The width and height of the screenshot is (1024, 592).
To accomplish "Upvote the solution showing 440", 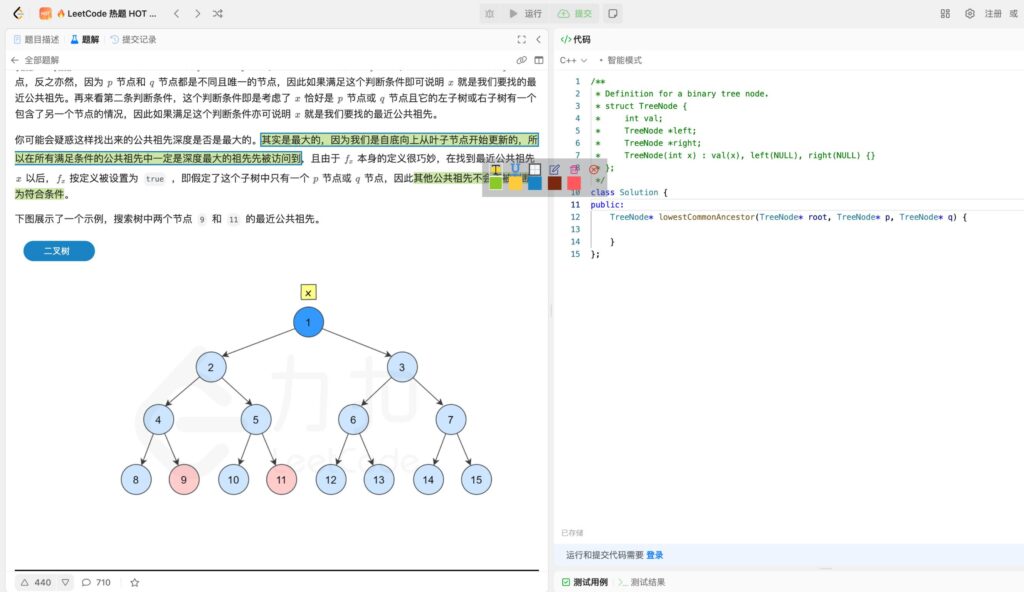I will click(x=35, y=582).
